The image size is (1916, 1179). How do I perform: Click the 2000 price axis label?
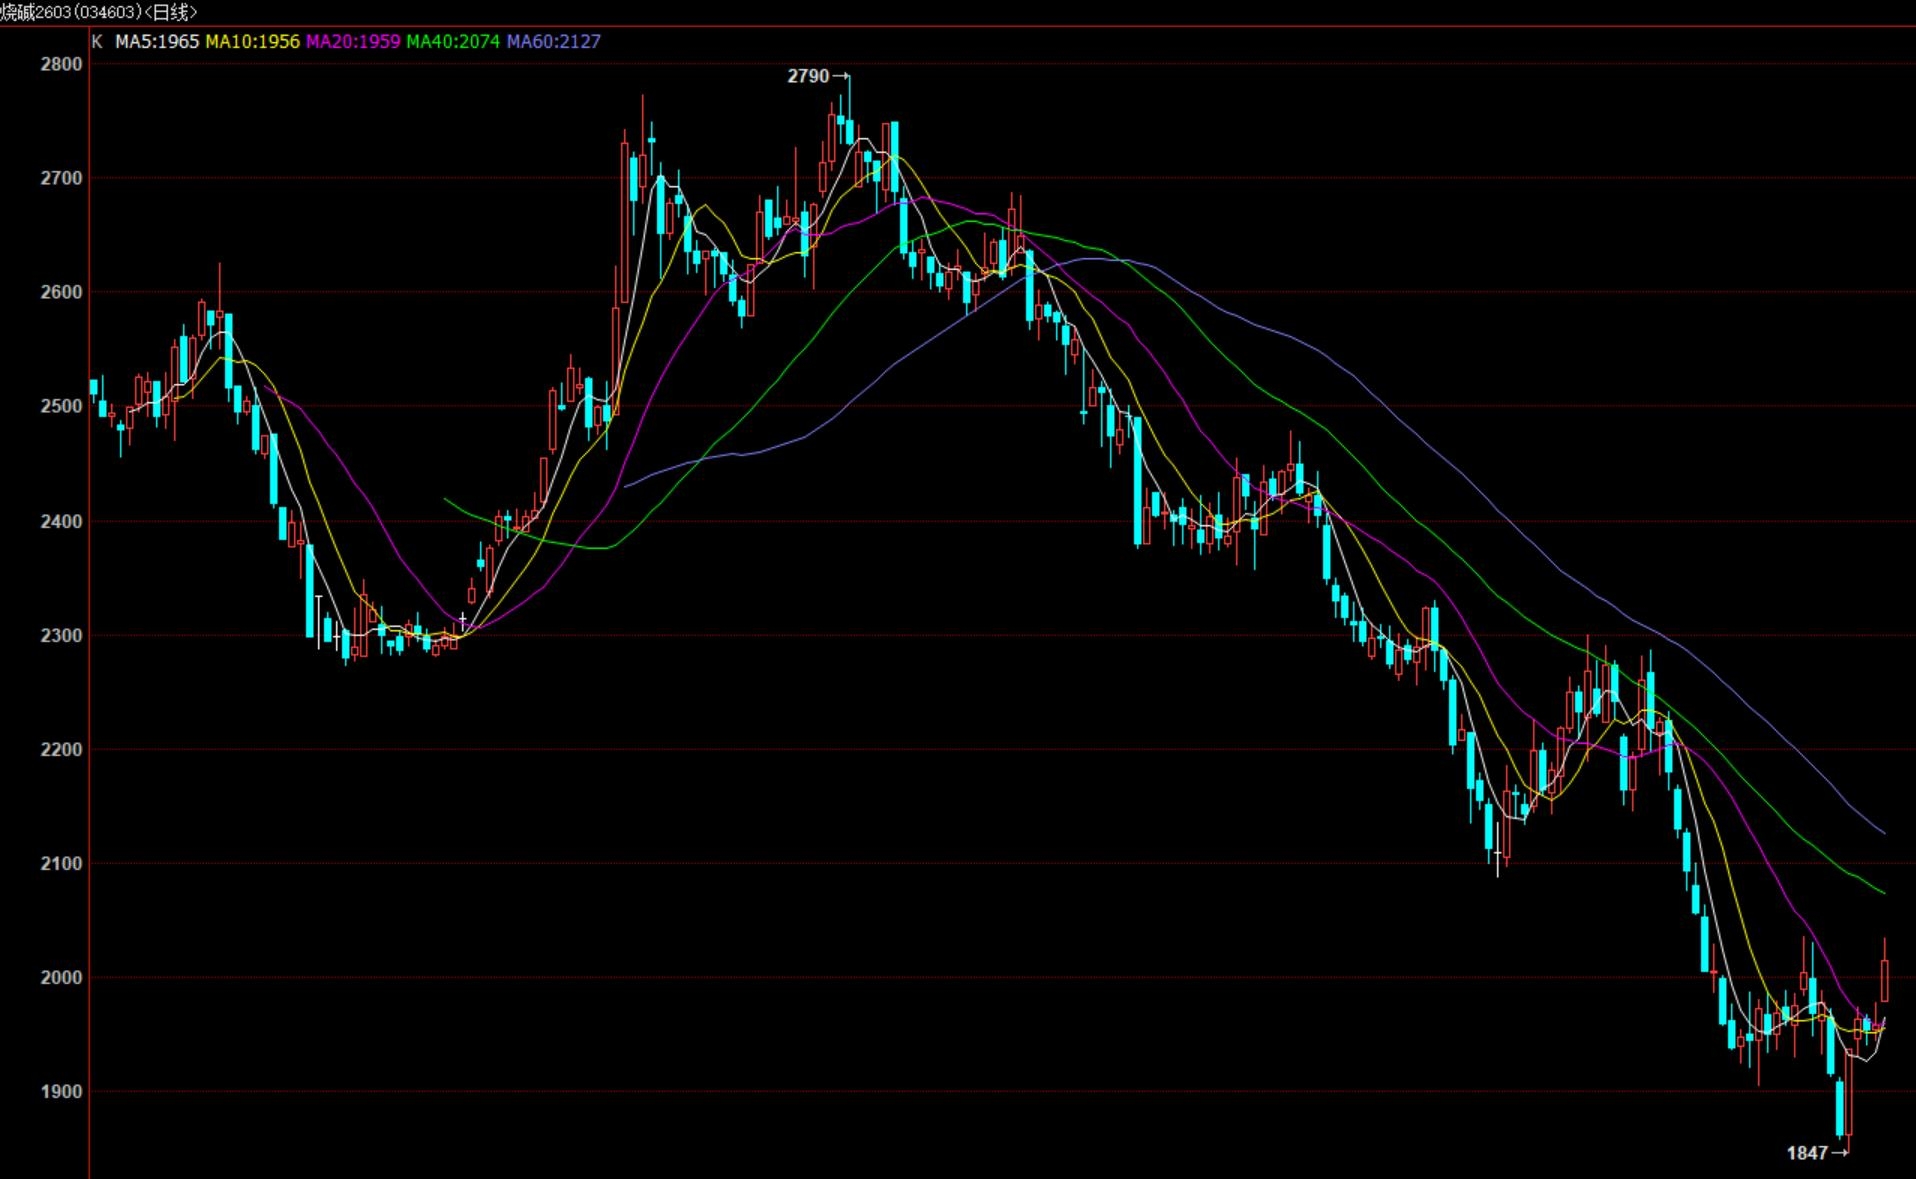click(61, 977)
